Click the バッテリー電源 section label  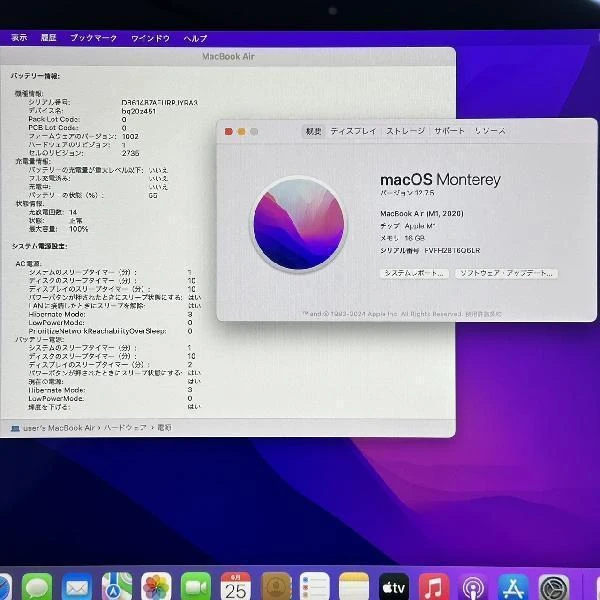(39, 340)
